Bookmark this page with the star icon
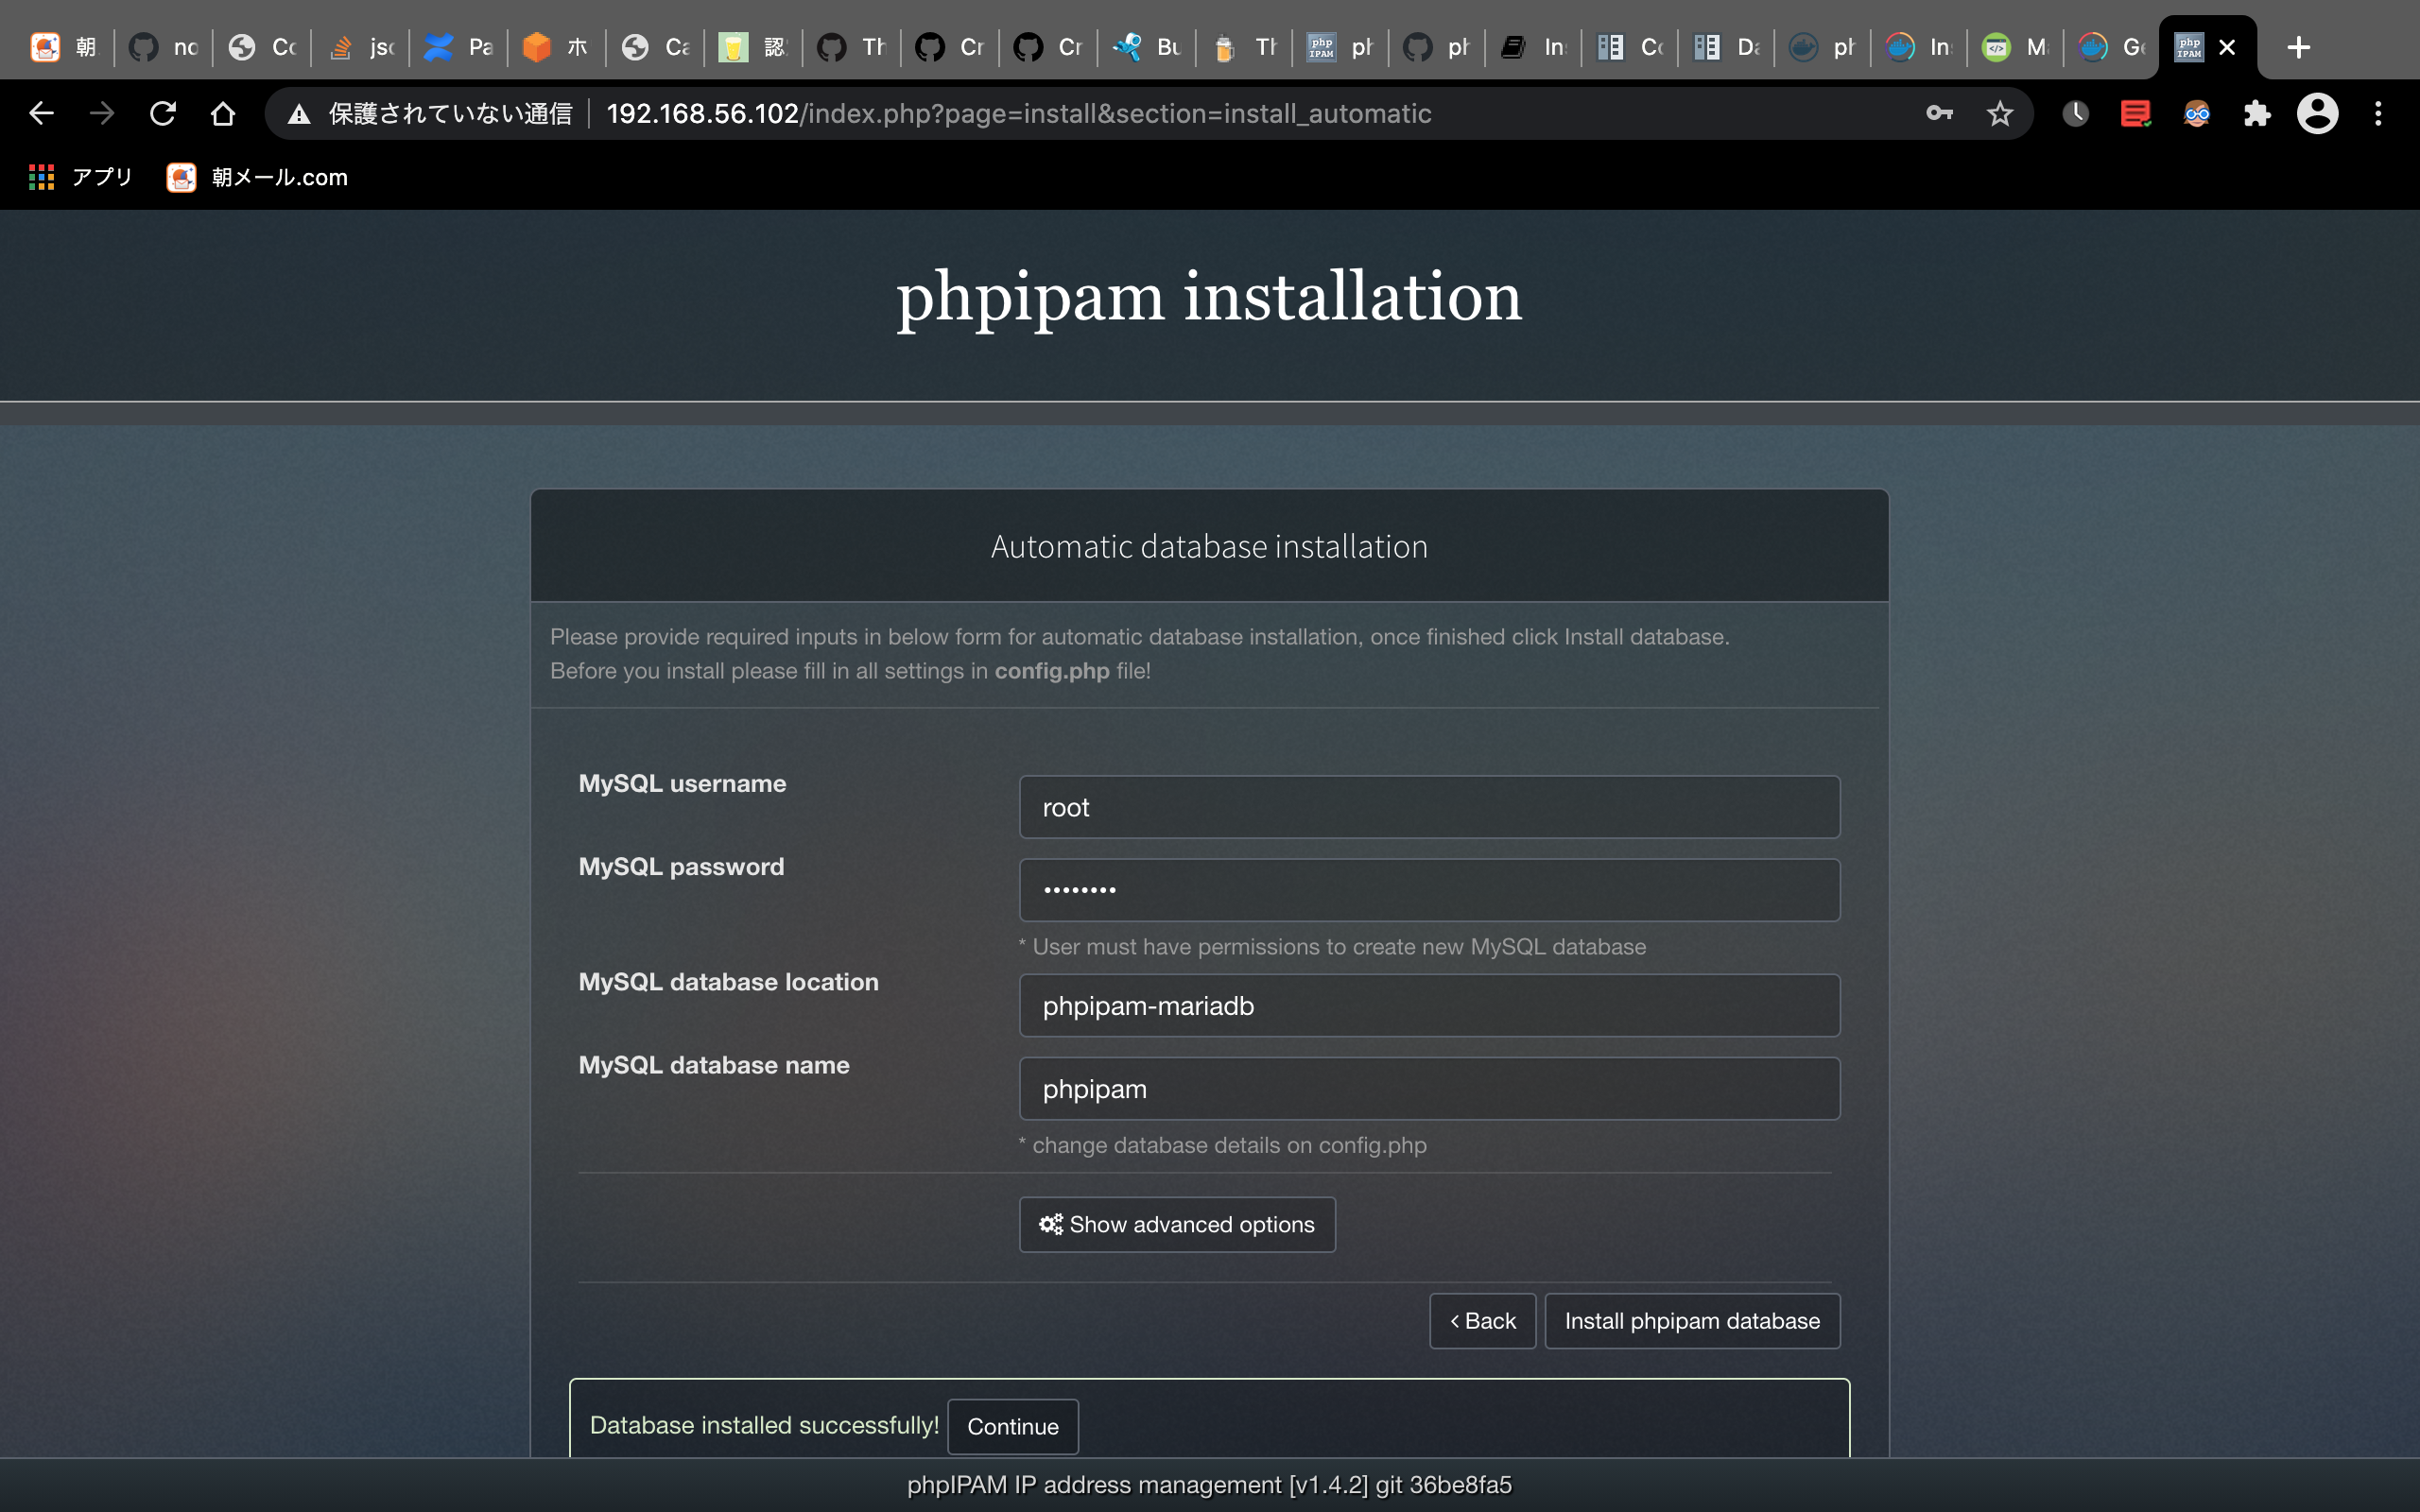This screenshot has width=2420, height=1512. (1999, 114)
